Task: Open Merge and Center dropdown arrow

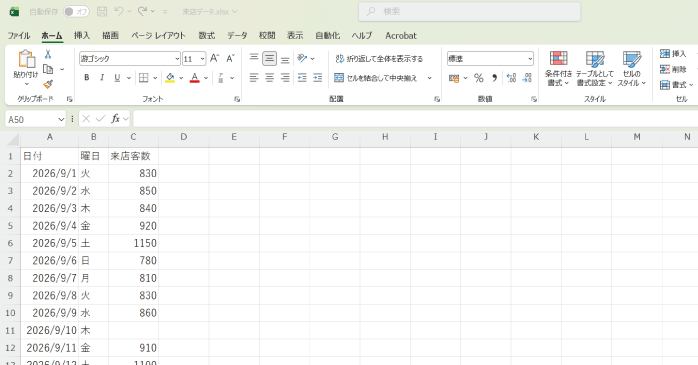Action: [430, 78]
